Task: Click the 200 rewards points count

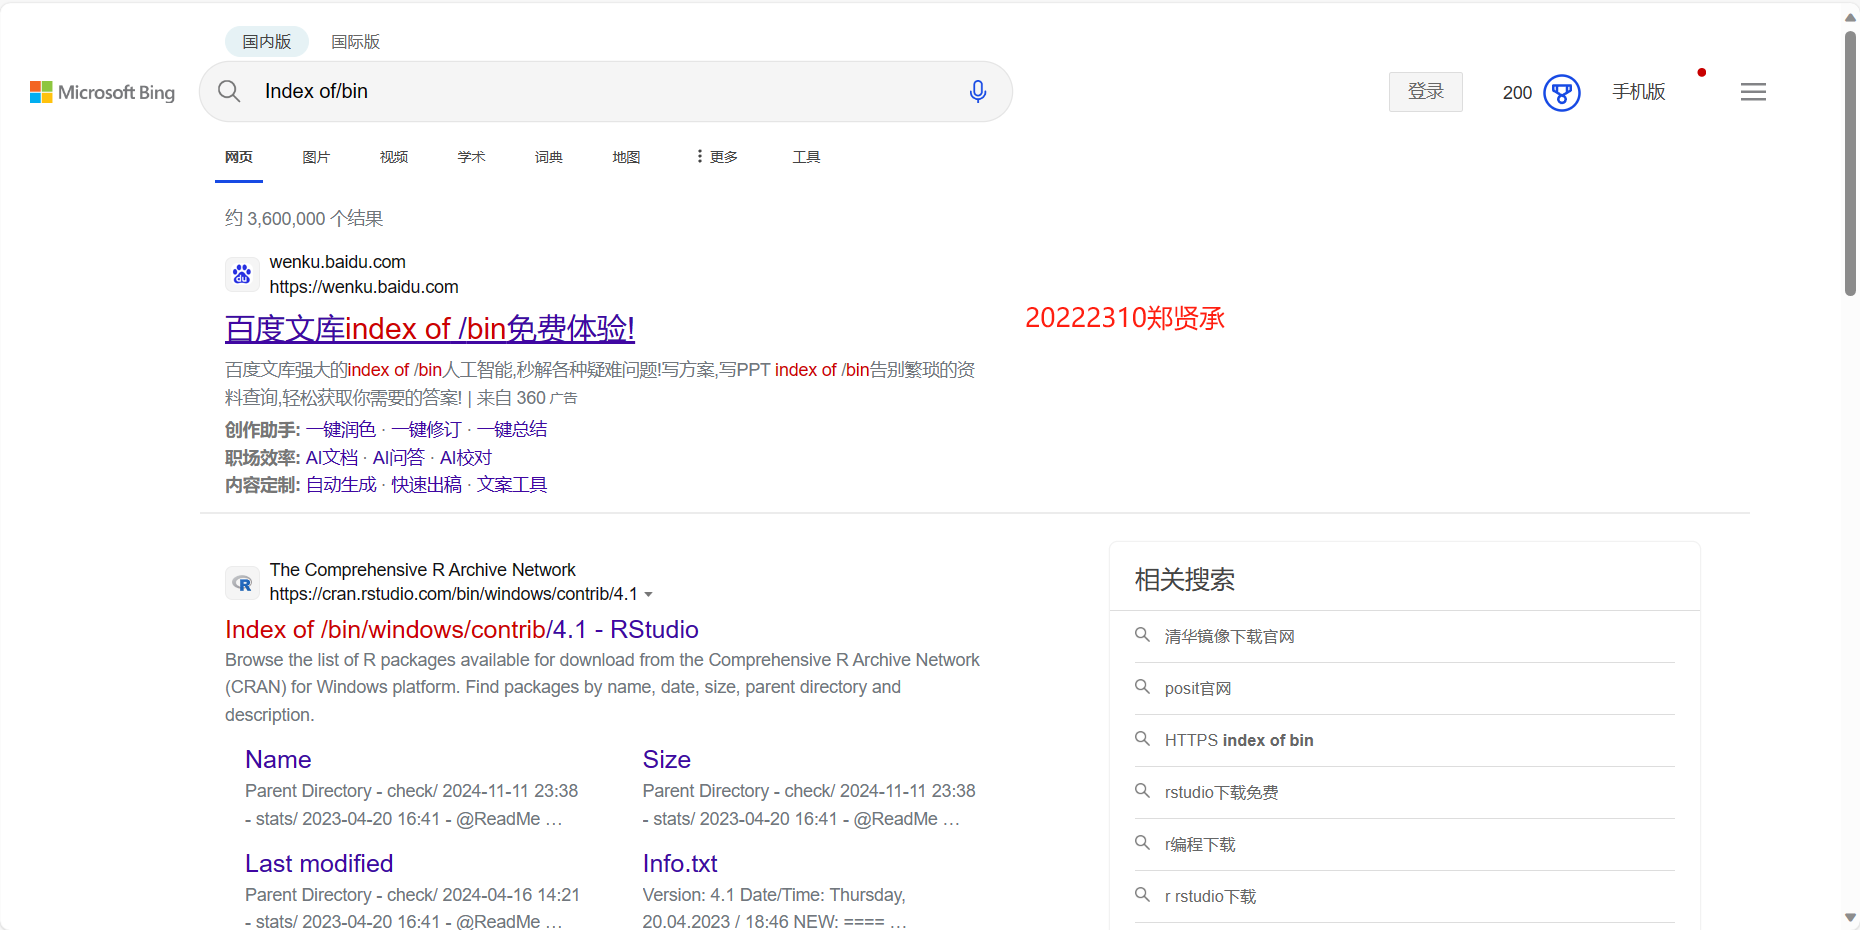Action: pos(1517,93)
